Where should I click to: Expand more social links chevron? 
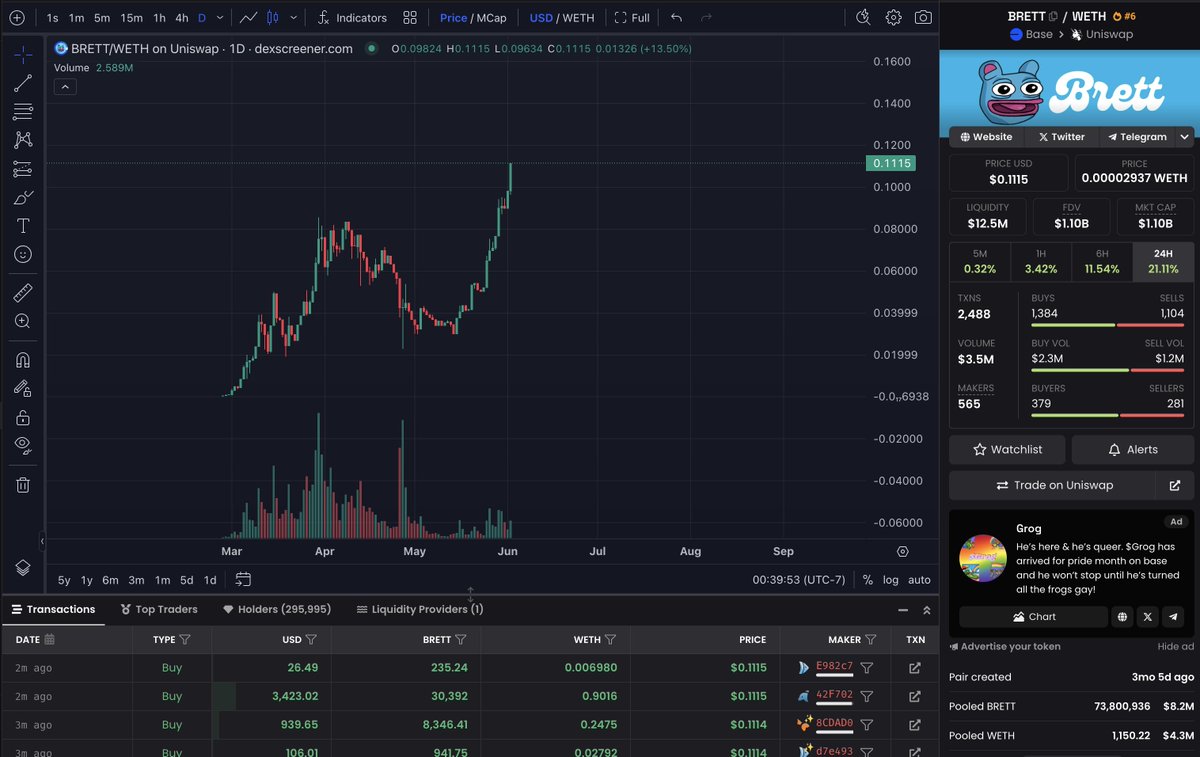click(1185, 137)
